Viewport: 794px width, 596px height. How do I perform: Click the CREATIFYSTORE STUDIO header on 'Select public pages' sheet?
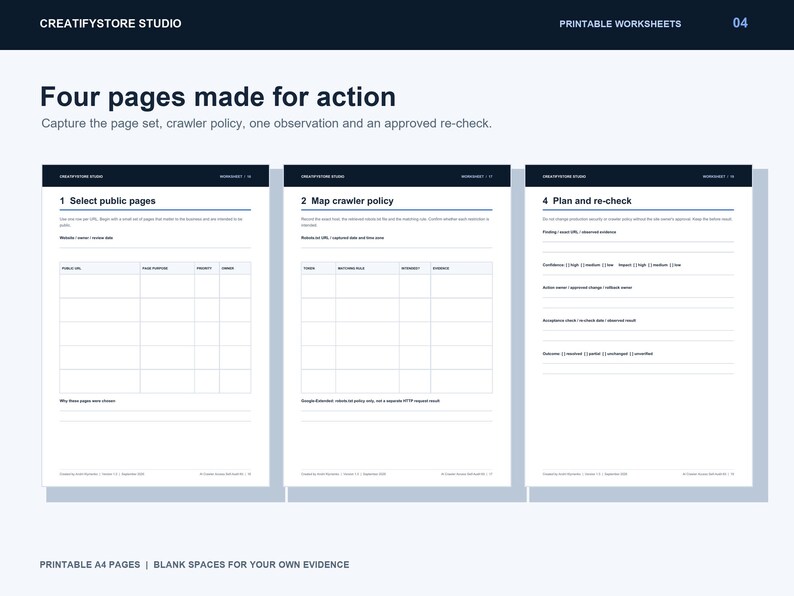tap(81, 177)
